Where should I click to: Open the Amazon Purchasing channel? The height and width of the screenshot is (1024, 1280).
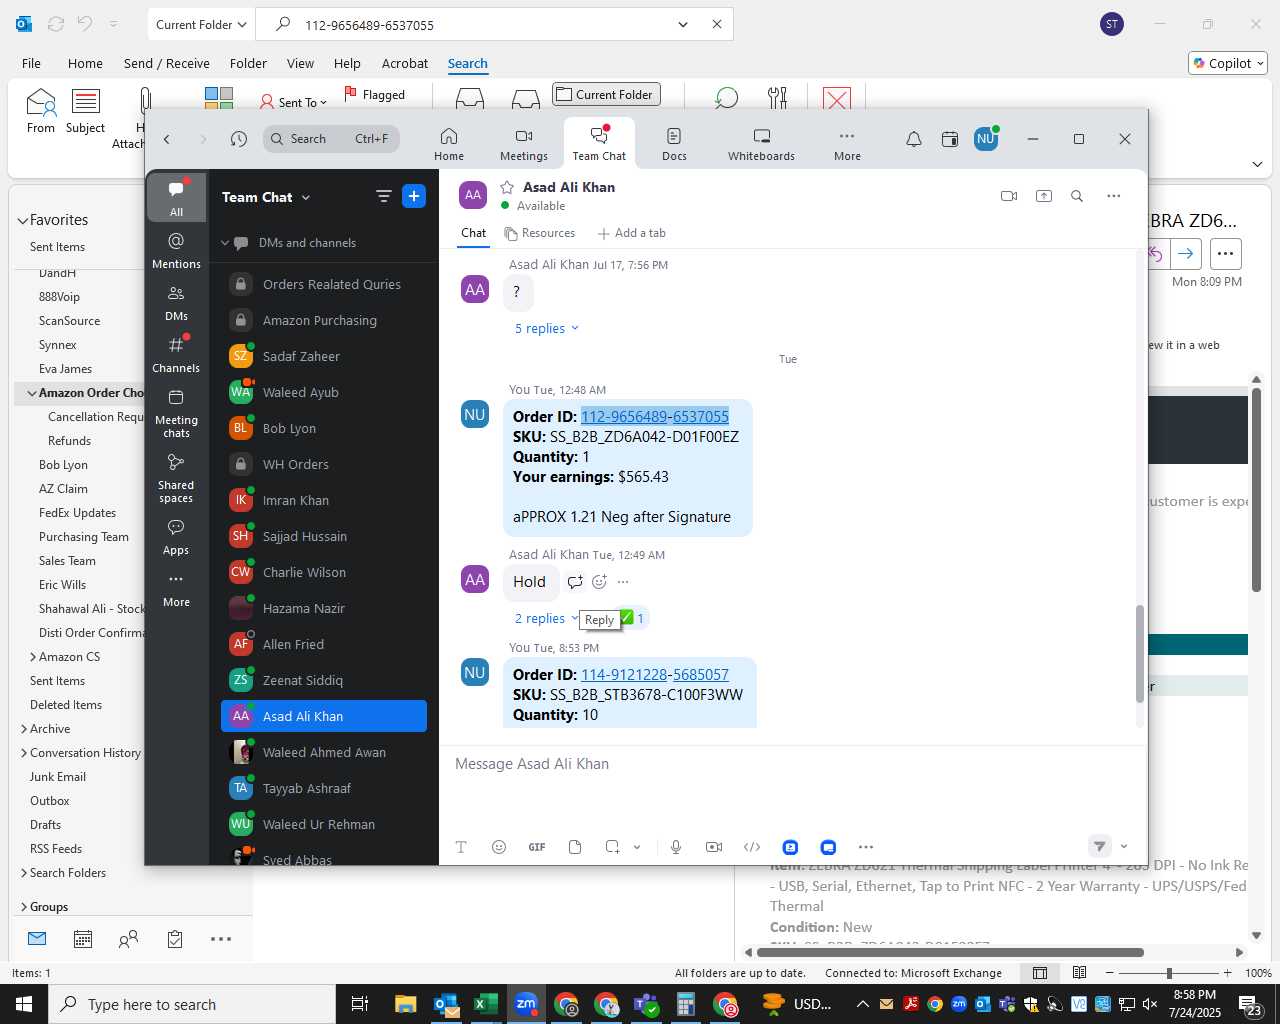coord(324,320)
